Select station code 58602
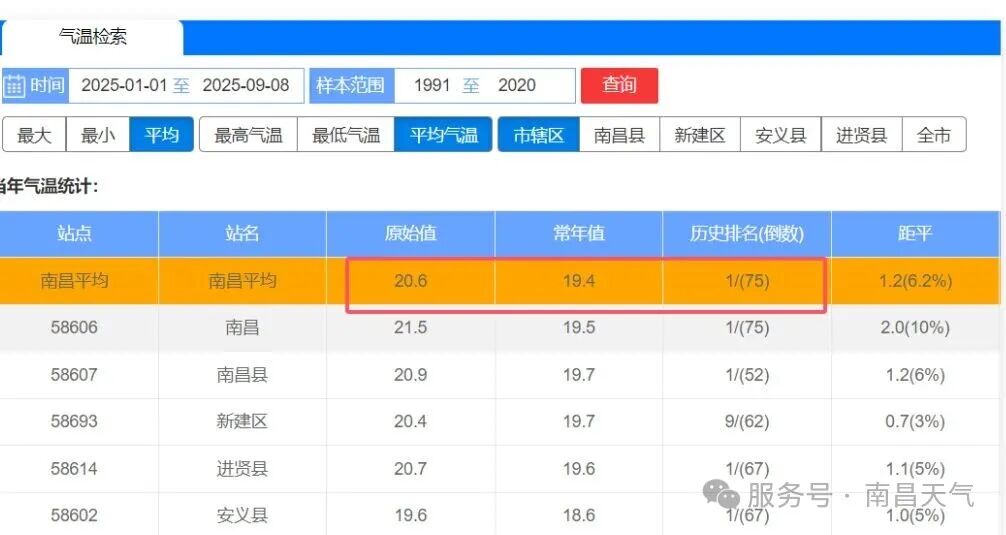The image size is (1006, 535). coord(74,516)
